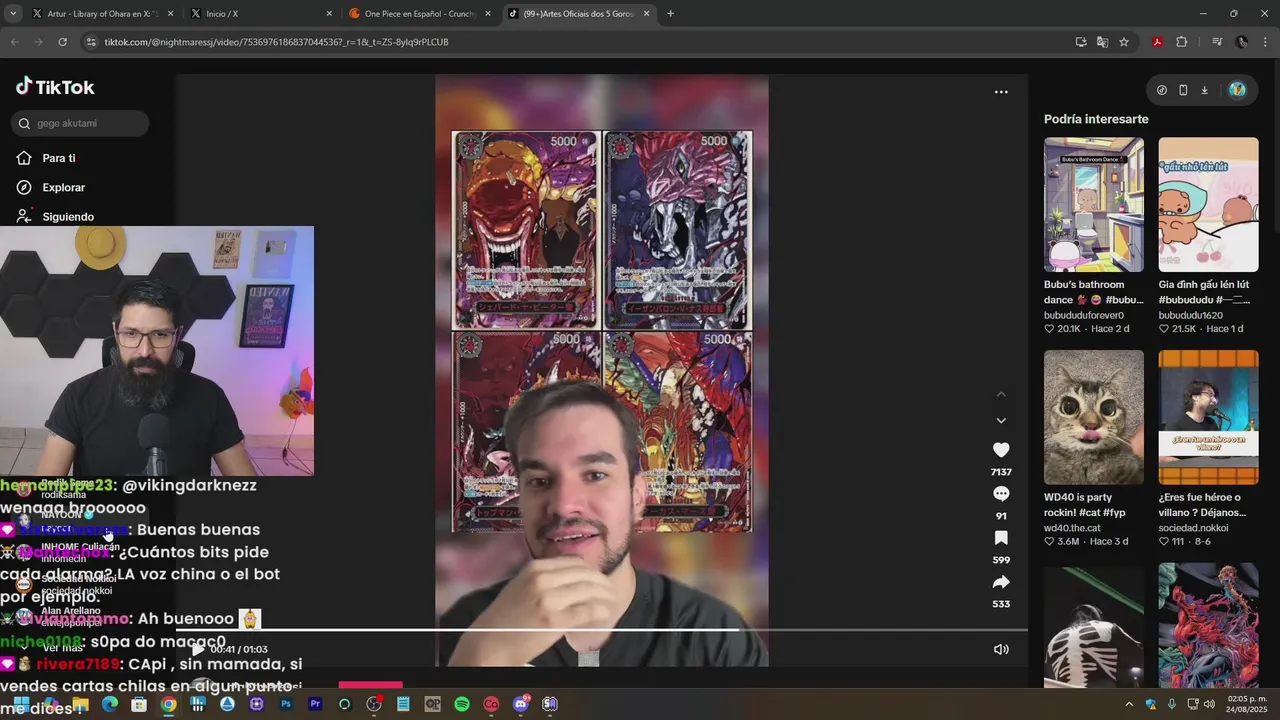
Task: Seek along the video progress bar
Action: click(x=602, y=630)
